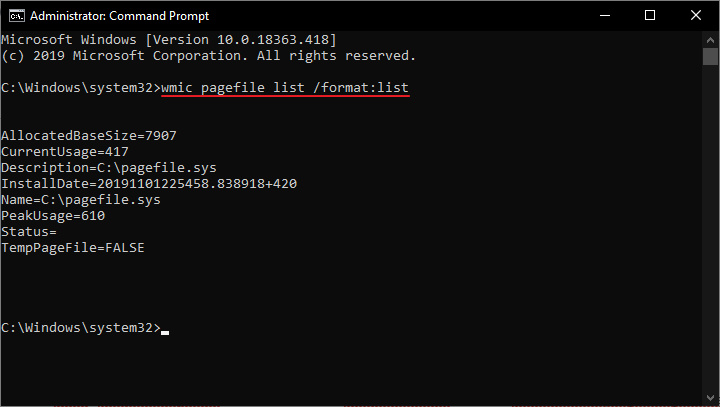Click the Status= output line
Image resolution: width=720 pixels, height=407 pixels.
pyautogui.click(x=28, y=232)
